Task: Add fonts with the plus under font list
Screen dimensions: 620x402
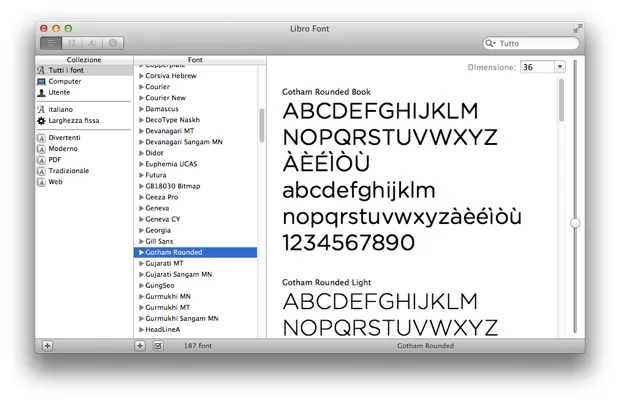Action: tap(140, 346)
